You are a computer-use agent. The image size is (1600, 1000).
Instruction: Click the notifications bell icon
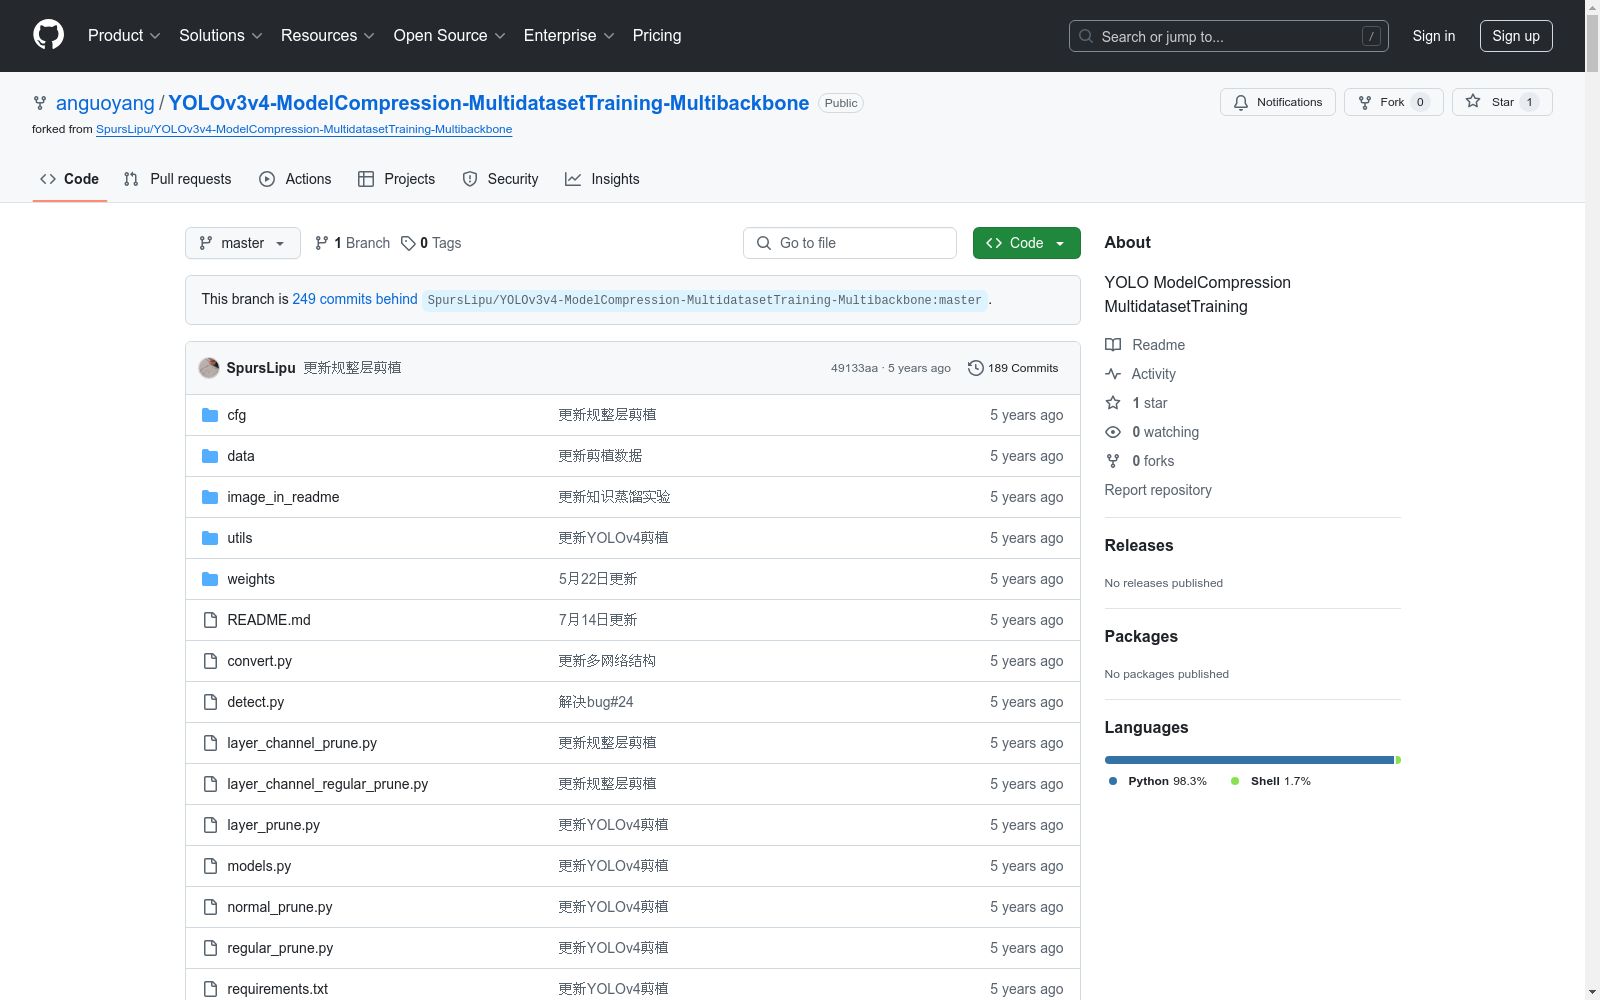pyautogui.click(x=1241, y=102)
